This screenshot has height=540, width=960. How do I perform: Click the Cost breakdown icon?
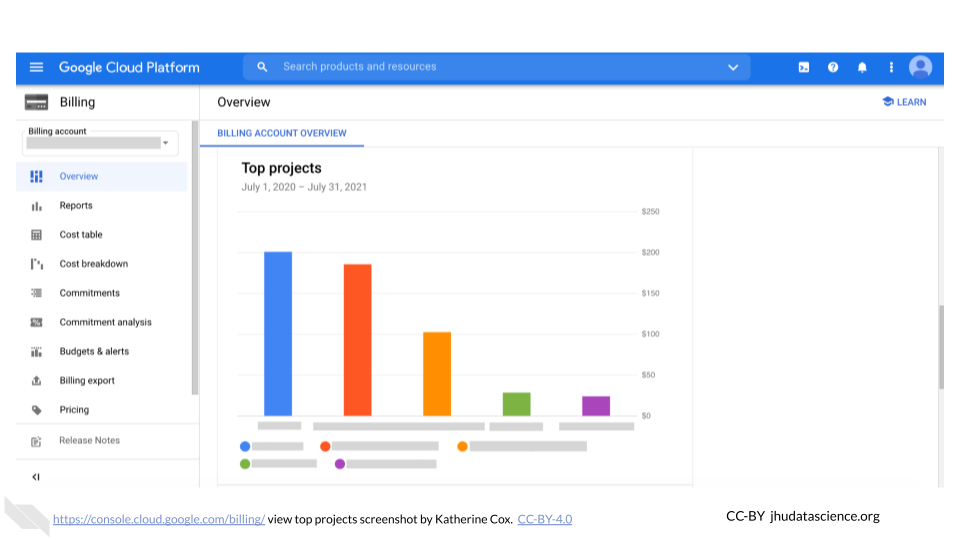pyautogui.click(x=36, y=264)
